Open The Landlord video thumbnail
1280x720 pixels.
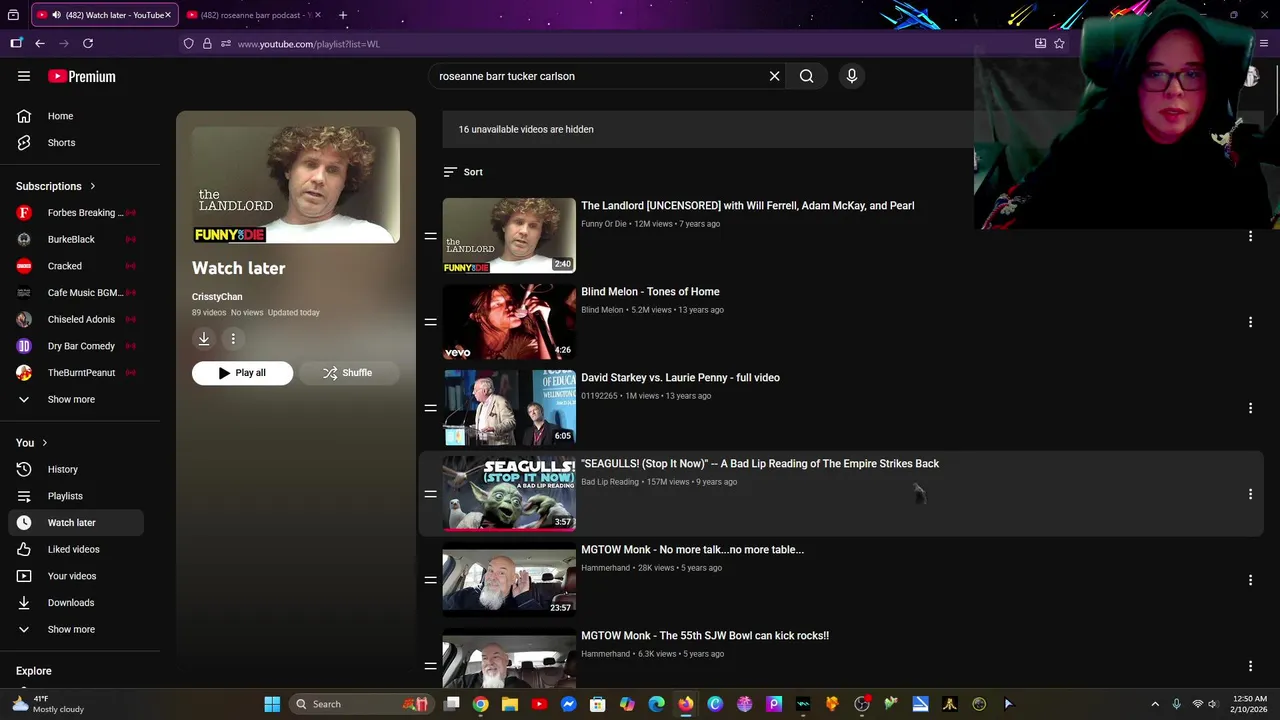tap(509, 236)
